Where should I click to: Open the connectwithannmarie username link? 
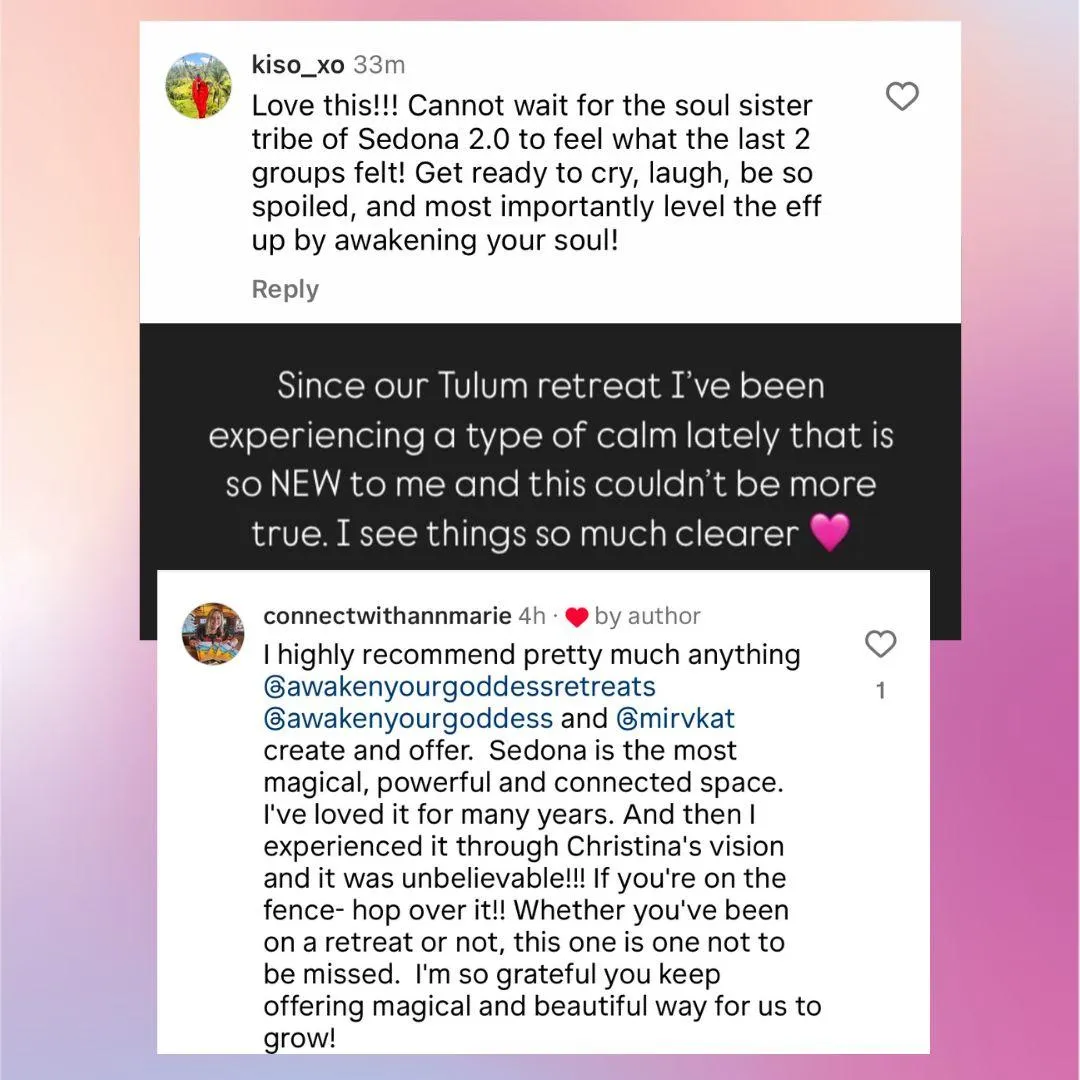(387, 616)
